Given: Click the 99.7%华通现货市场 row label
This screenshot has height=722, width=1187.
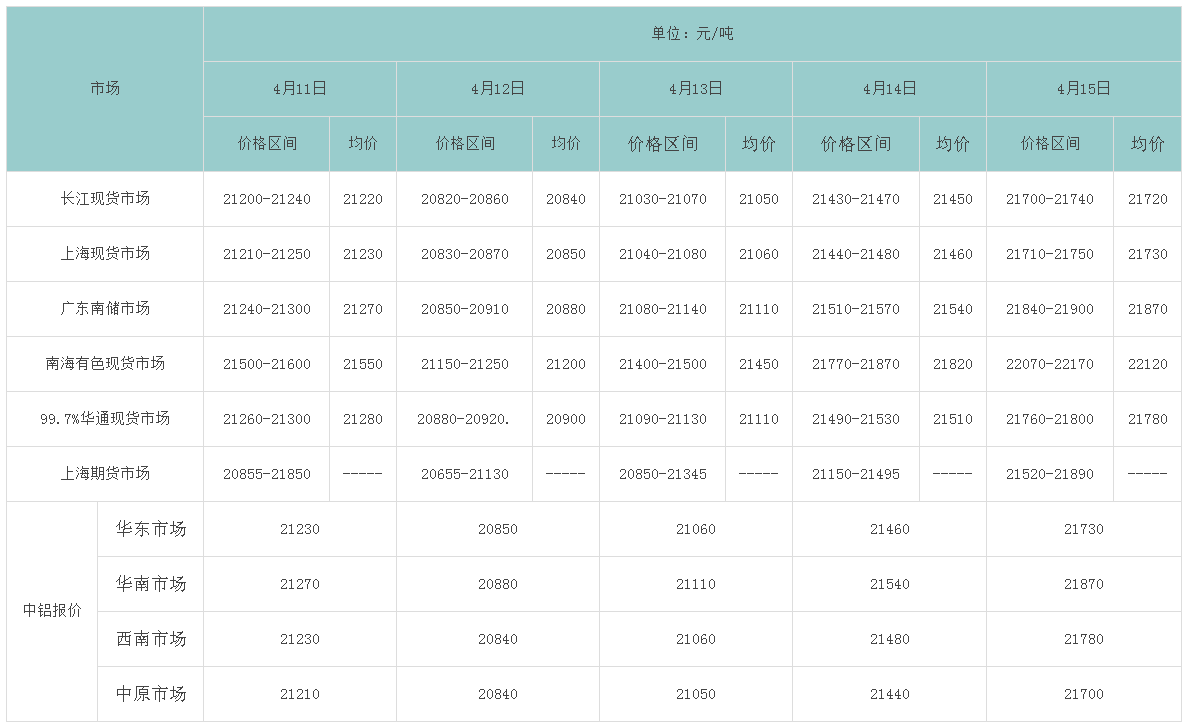Looking at the screenshot, I should [x=105, y=419].
